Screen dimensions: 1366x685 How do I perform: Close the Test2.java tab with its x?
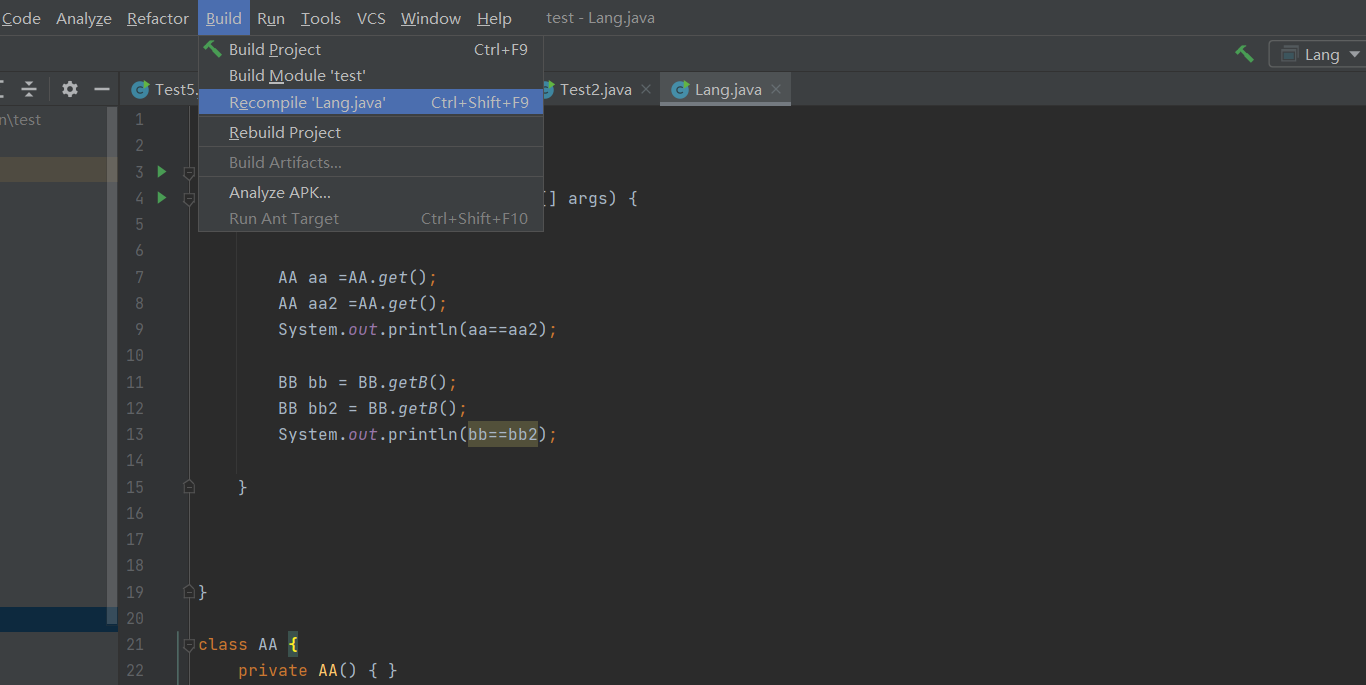point(645,89)
